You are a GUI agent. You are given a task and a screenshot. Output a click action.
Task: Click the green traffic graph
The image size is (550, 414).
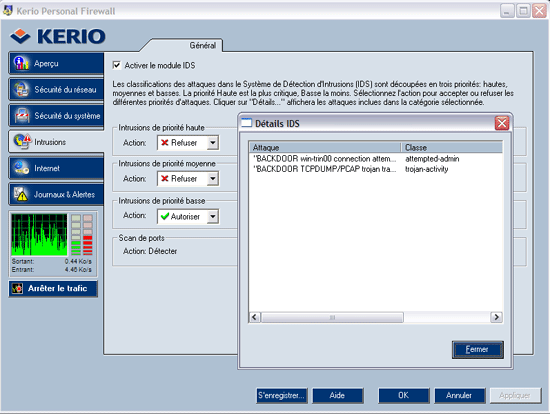tap(39, 234)
